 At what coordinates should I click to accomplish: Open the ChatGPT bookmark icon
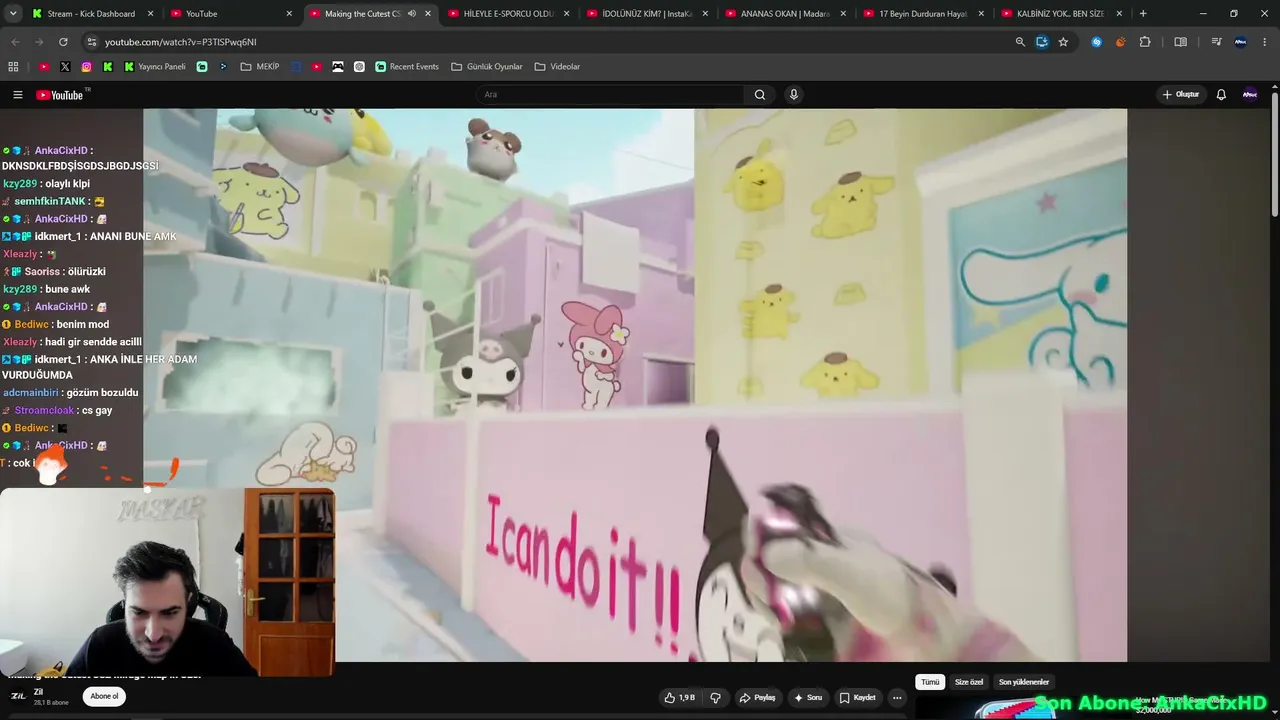[x=359, y=67]
